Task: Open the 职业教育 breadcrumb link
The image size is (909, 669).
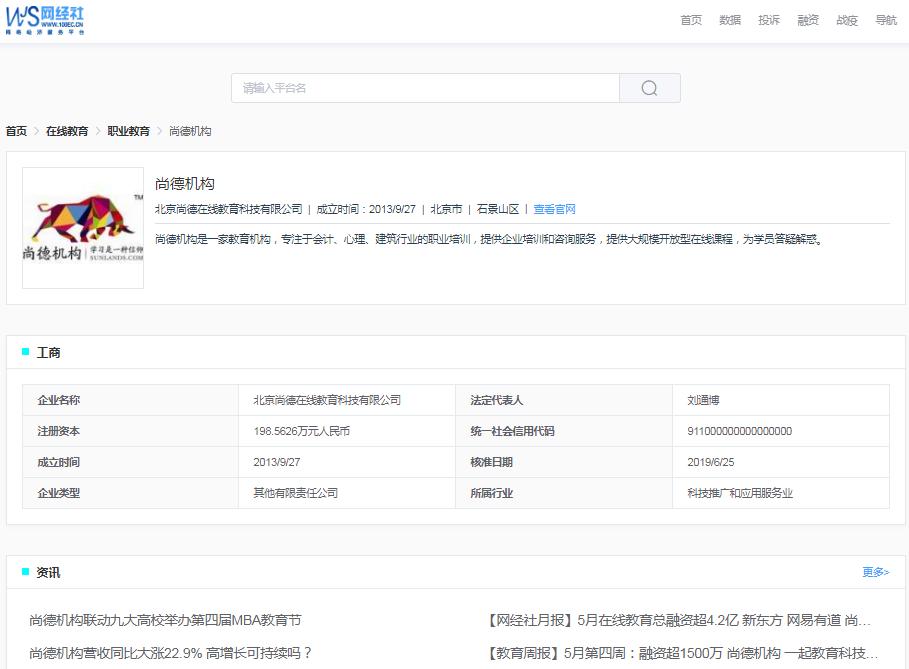Action: (x=127, y=130)
